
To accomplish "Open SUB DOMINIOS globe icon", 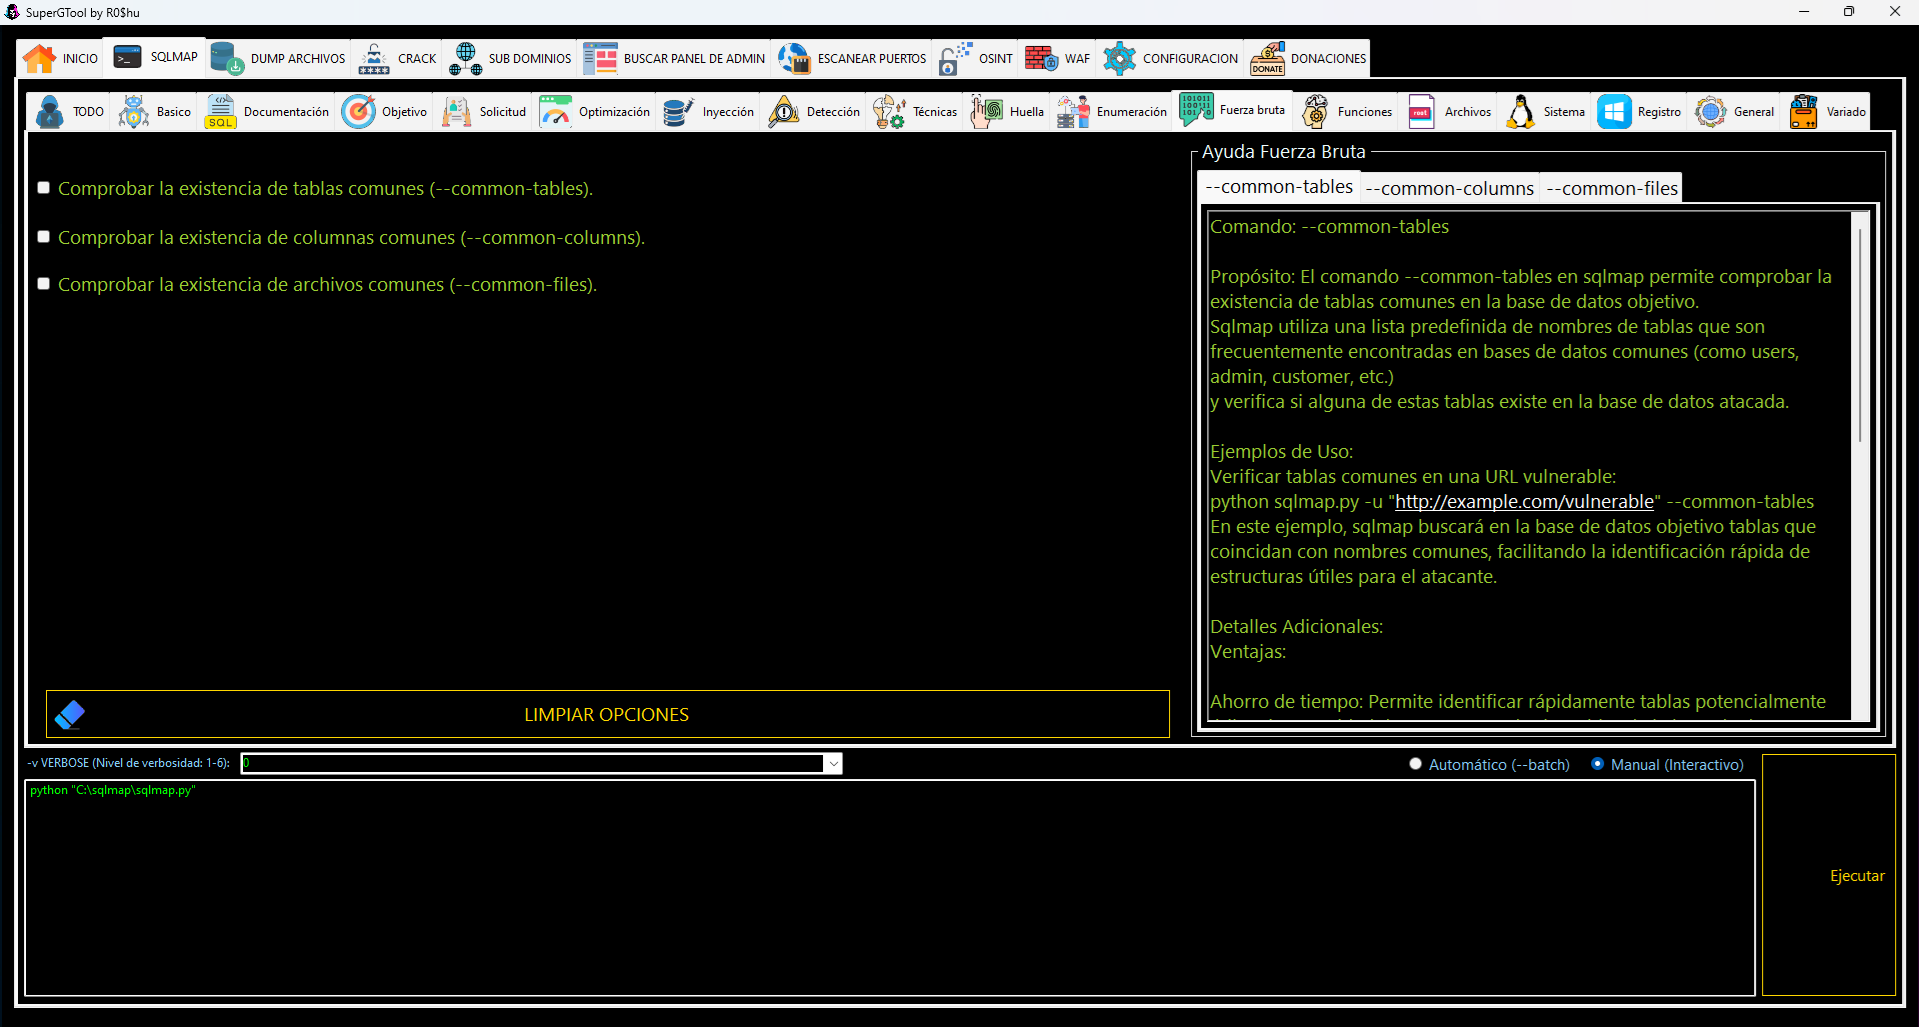I will (465, 59).
